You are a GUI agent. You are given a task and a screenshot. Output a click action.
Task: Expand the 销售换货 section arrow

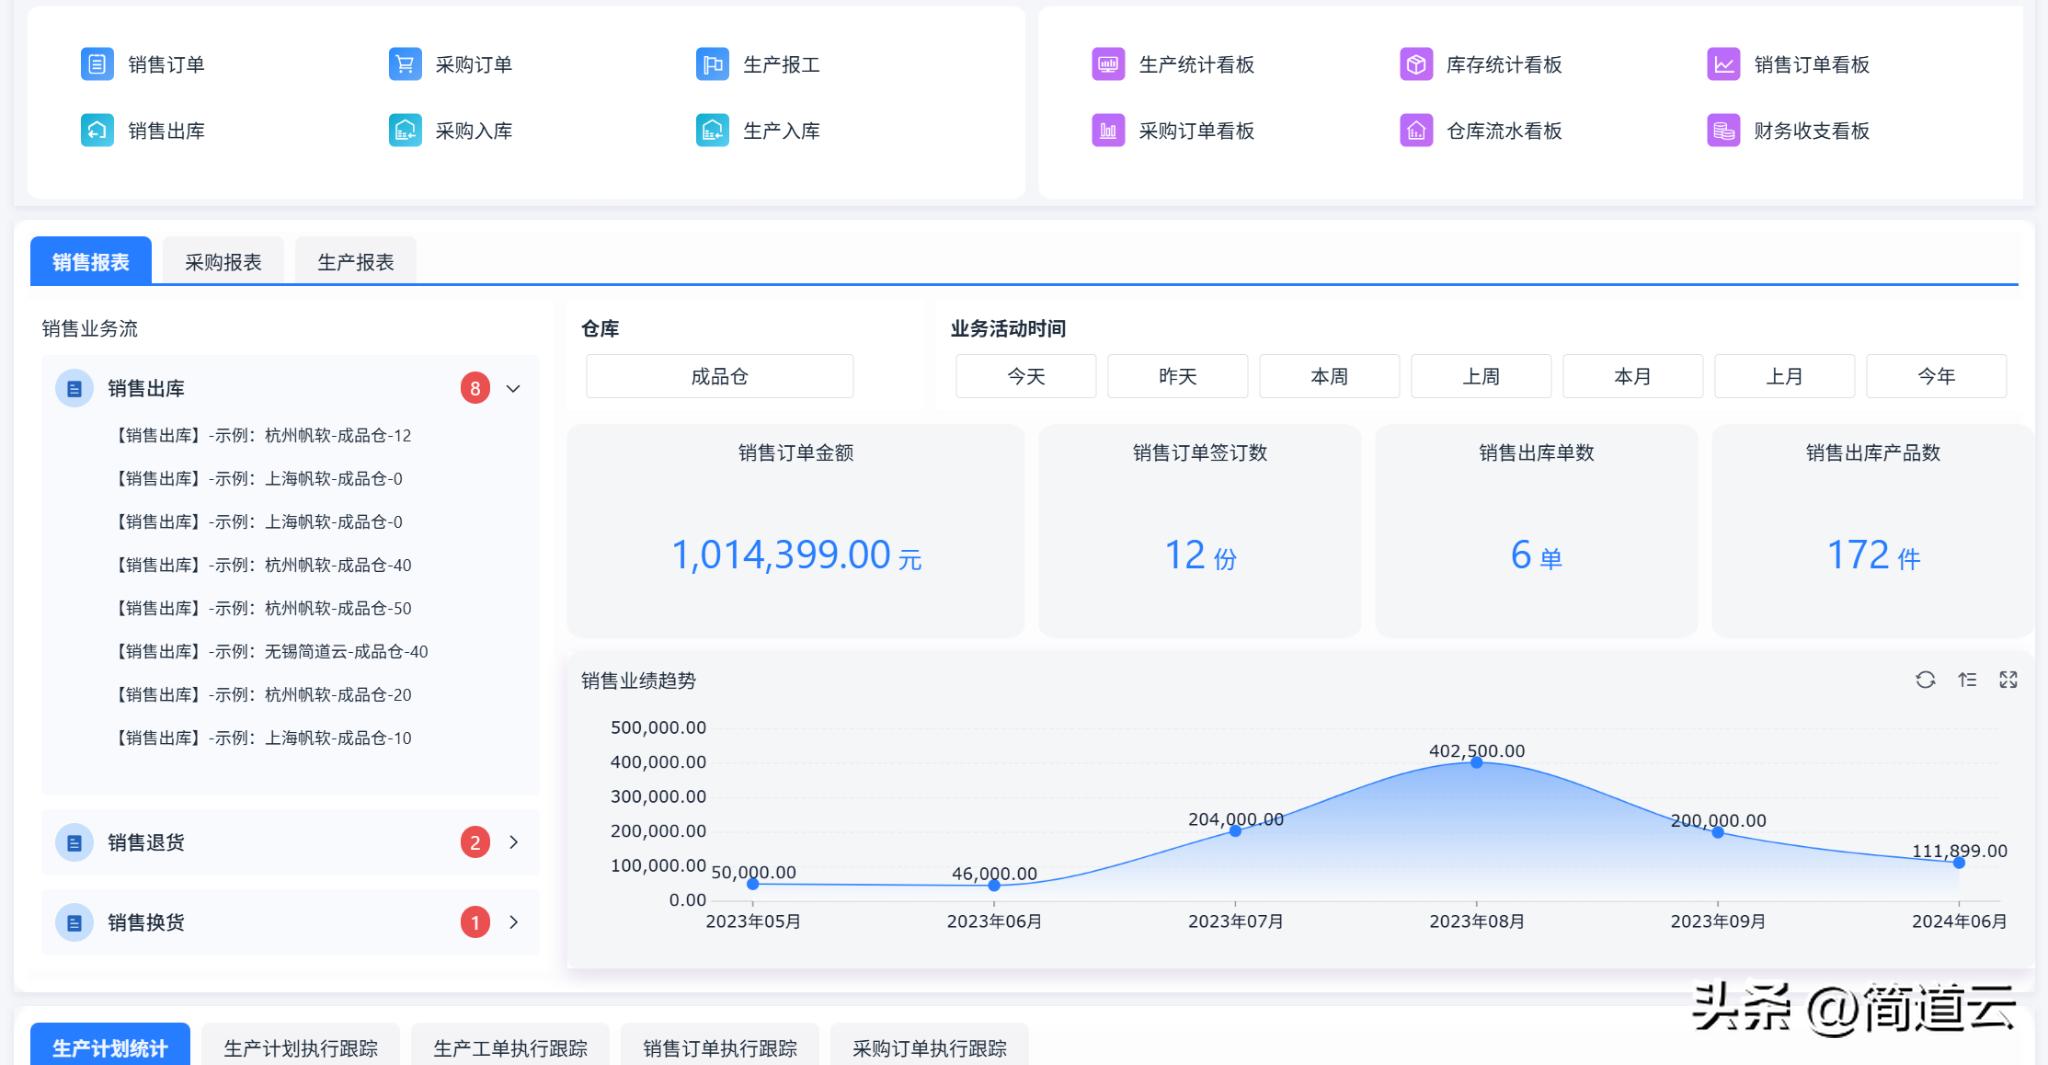click(x=514, y=922)
